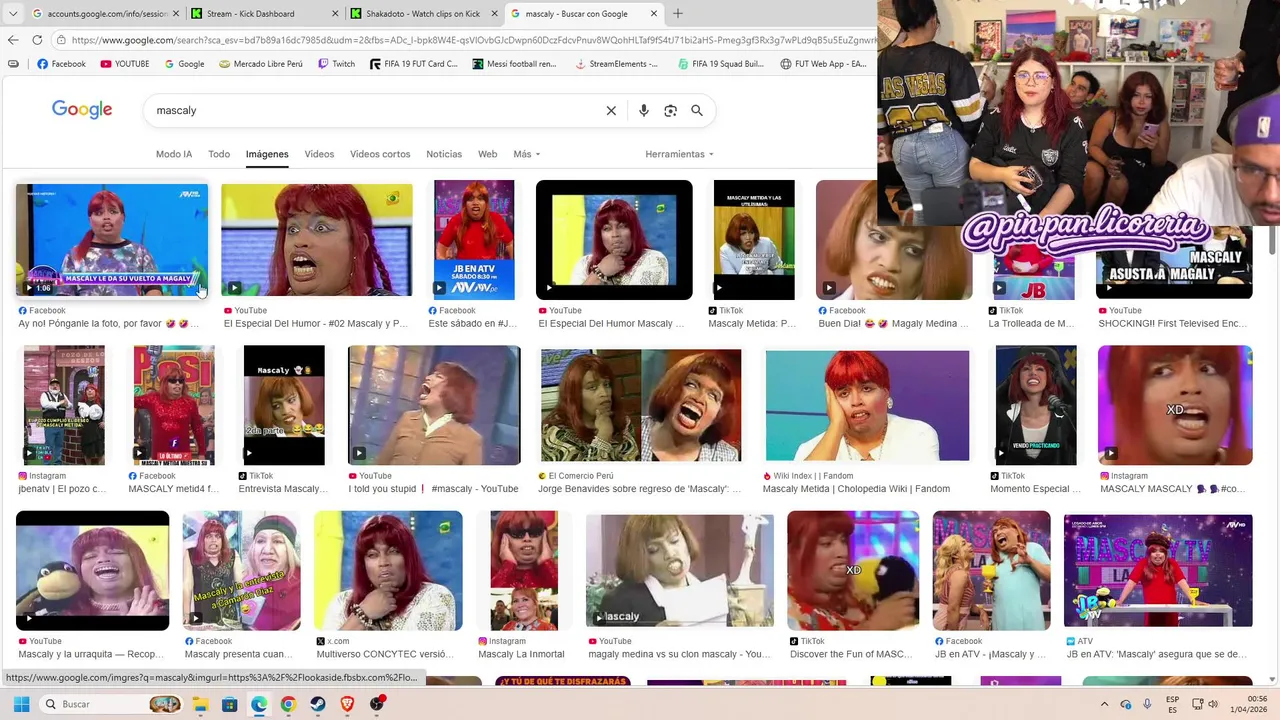
Task: Select the Imágenes tab
Action: [x=267, y=154]
